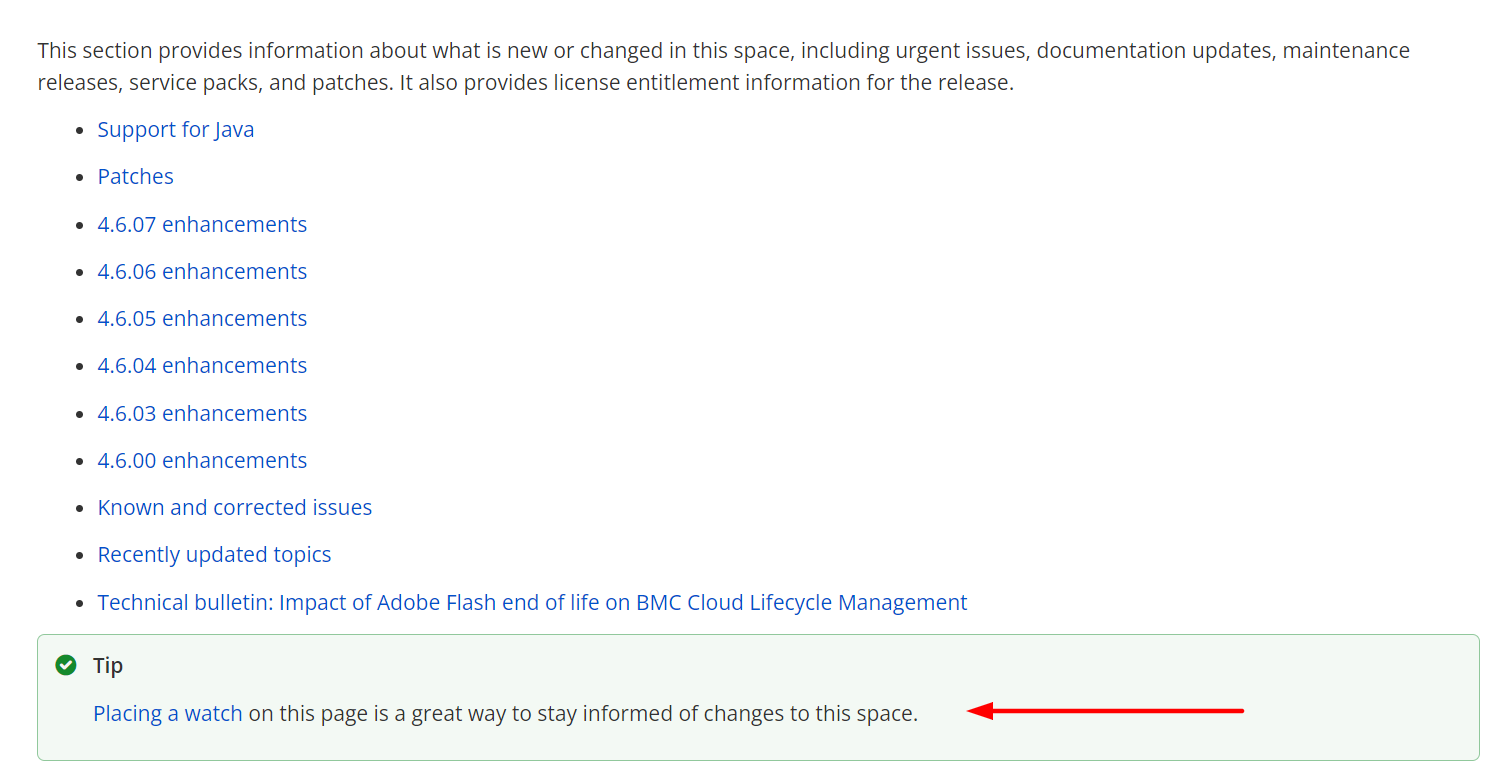This screenshot has width=1509, height=780.
Task: Open the Patches link
Action: [x=136, y=177]
